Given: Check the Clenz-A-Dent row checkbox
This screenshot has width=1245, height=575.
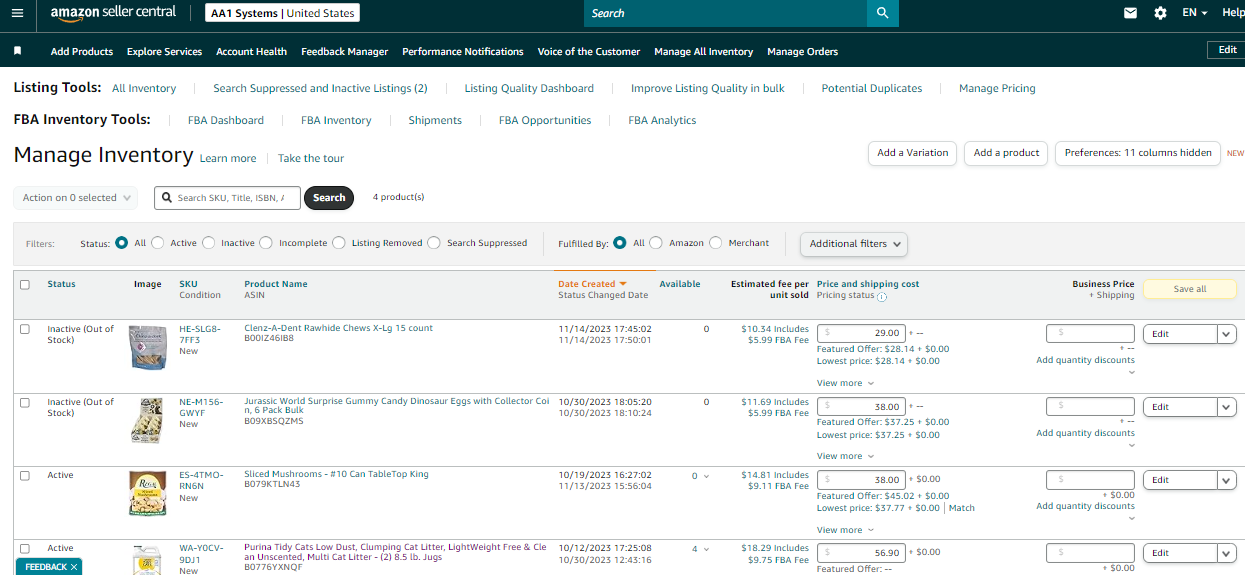Looking at the screenshot, I should point(25,329).
